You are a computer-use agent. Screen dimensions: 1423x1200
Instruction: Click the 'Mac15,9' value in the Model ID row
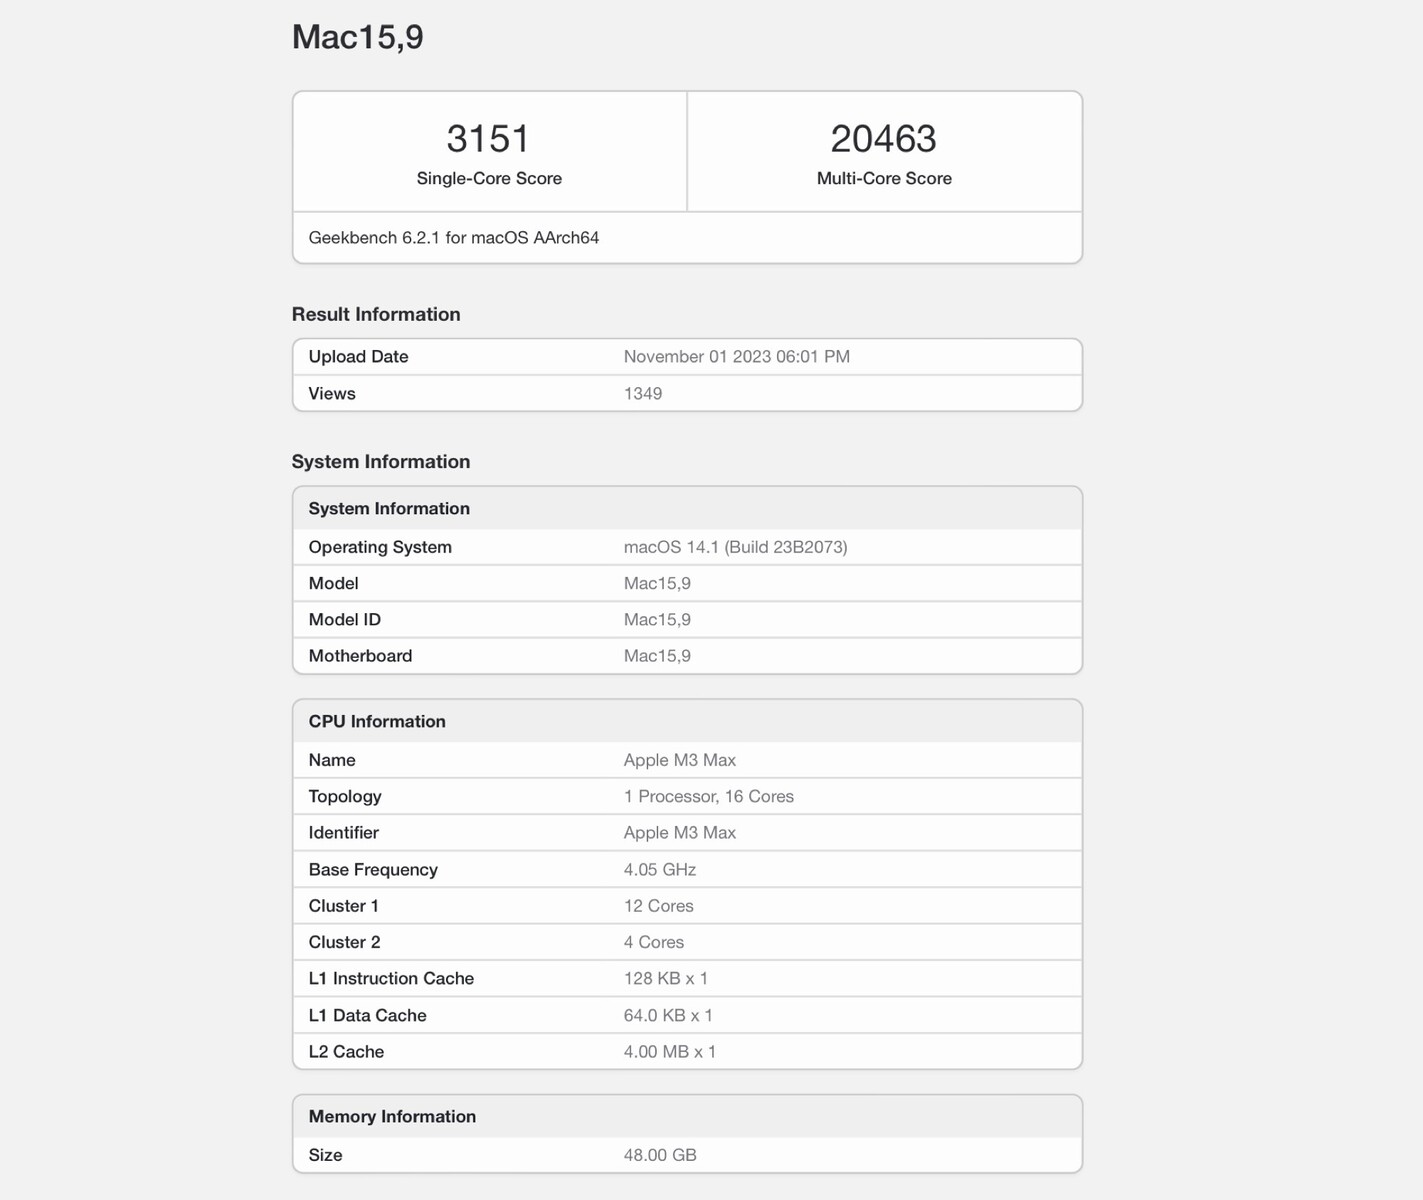tap(657, 620)
